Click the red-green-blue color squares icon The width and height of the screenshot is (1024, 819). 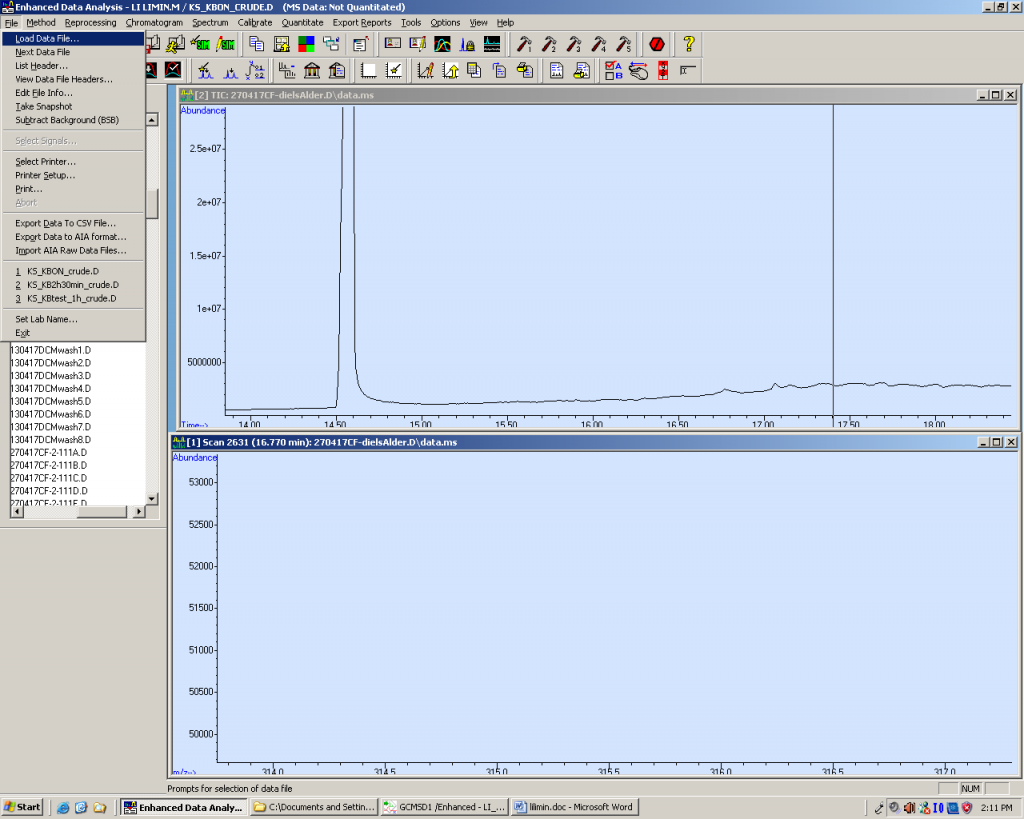(307, 44)
